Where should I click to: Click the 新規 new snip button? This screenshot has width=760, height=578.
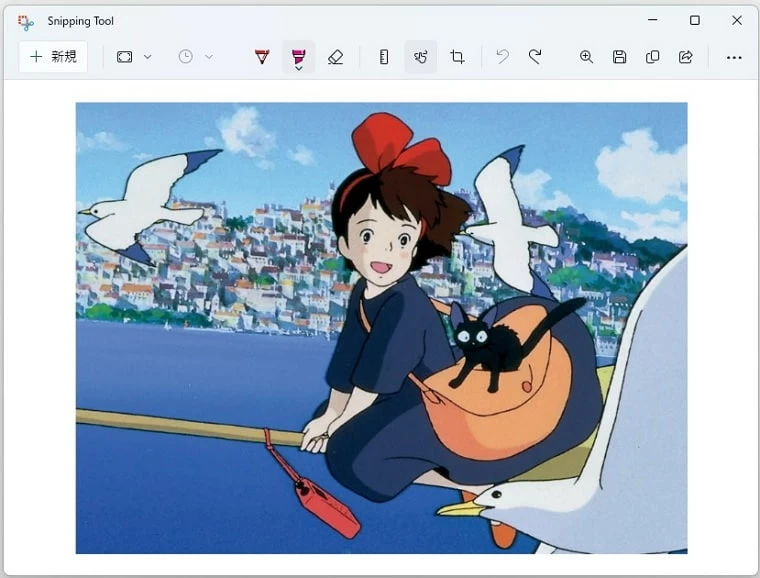click(53, 57)
